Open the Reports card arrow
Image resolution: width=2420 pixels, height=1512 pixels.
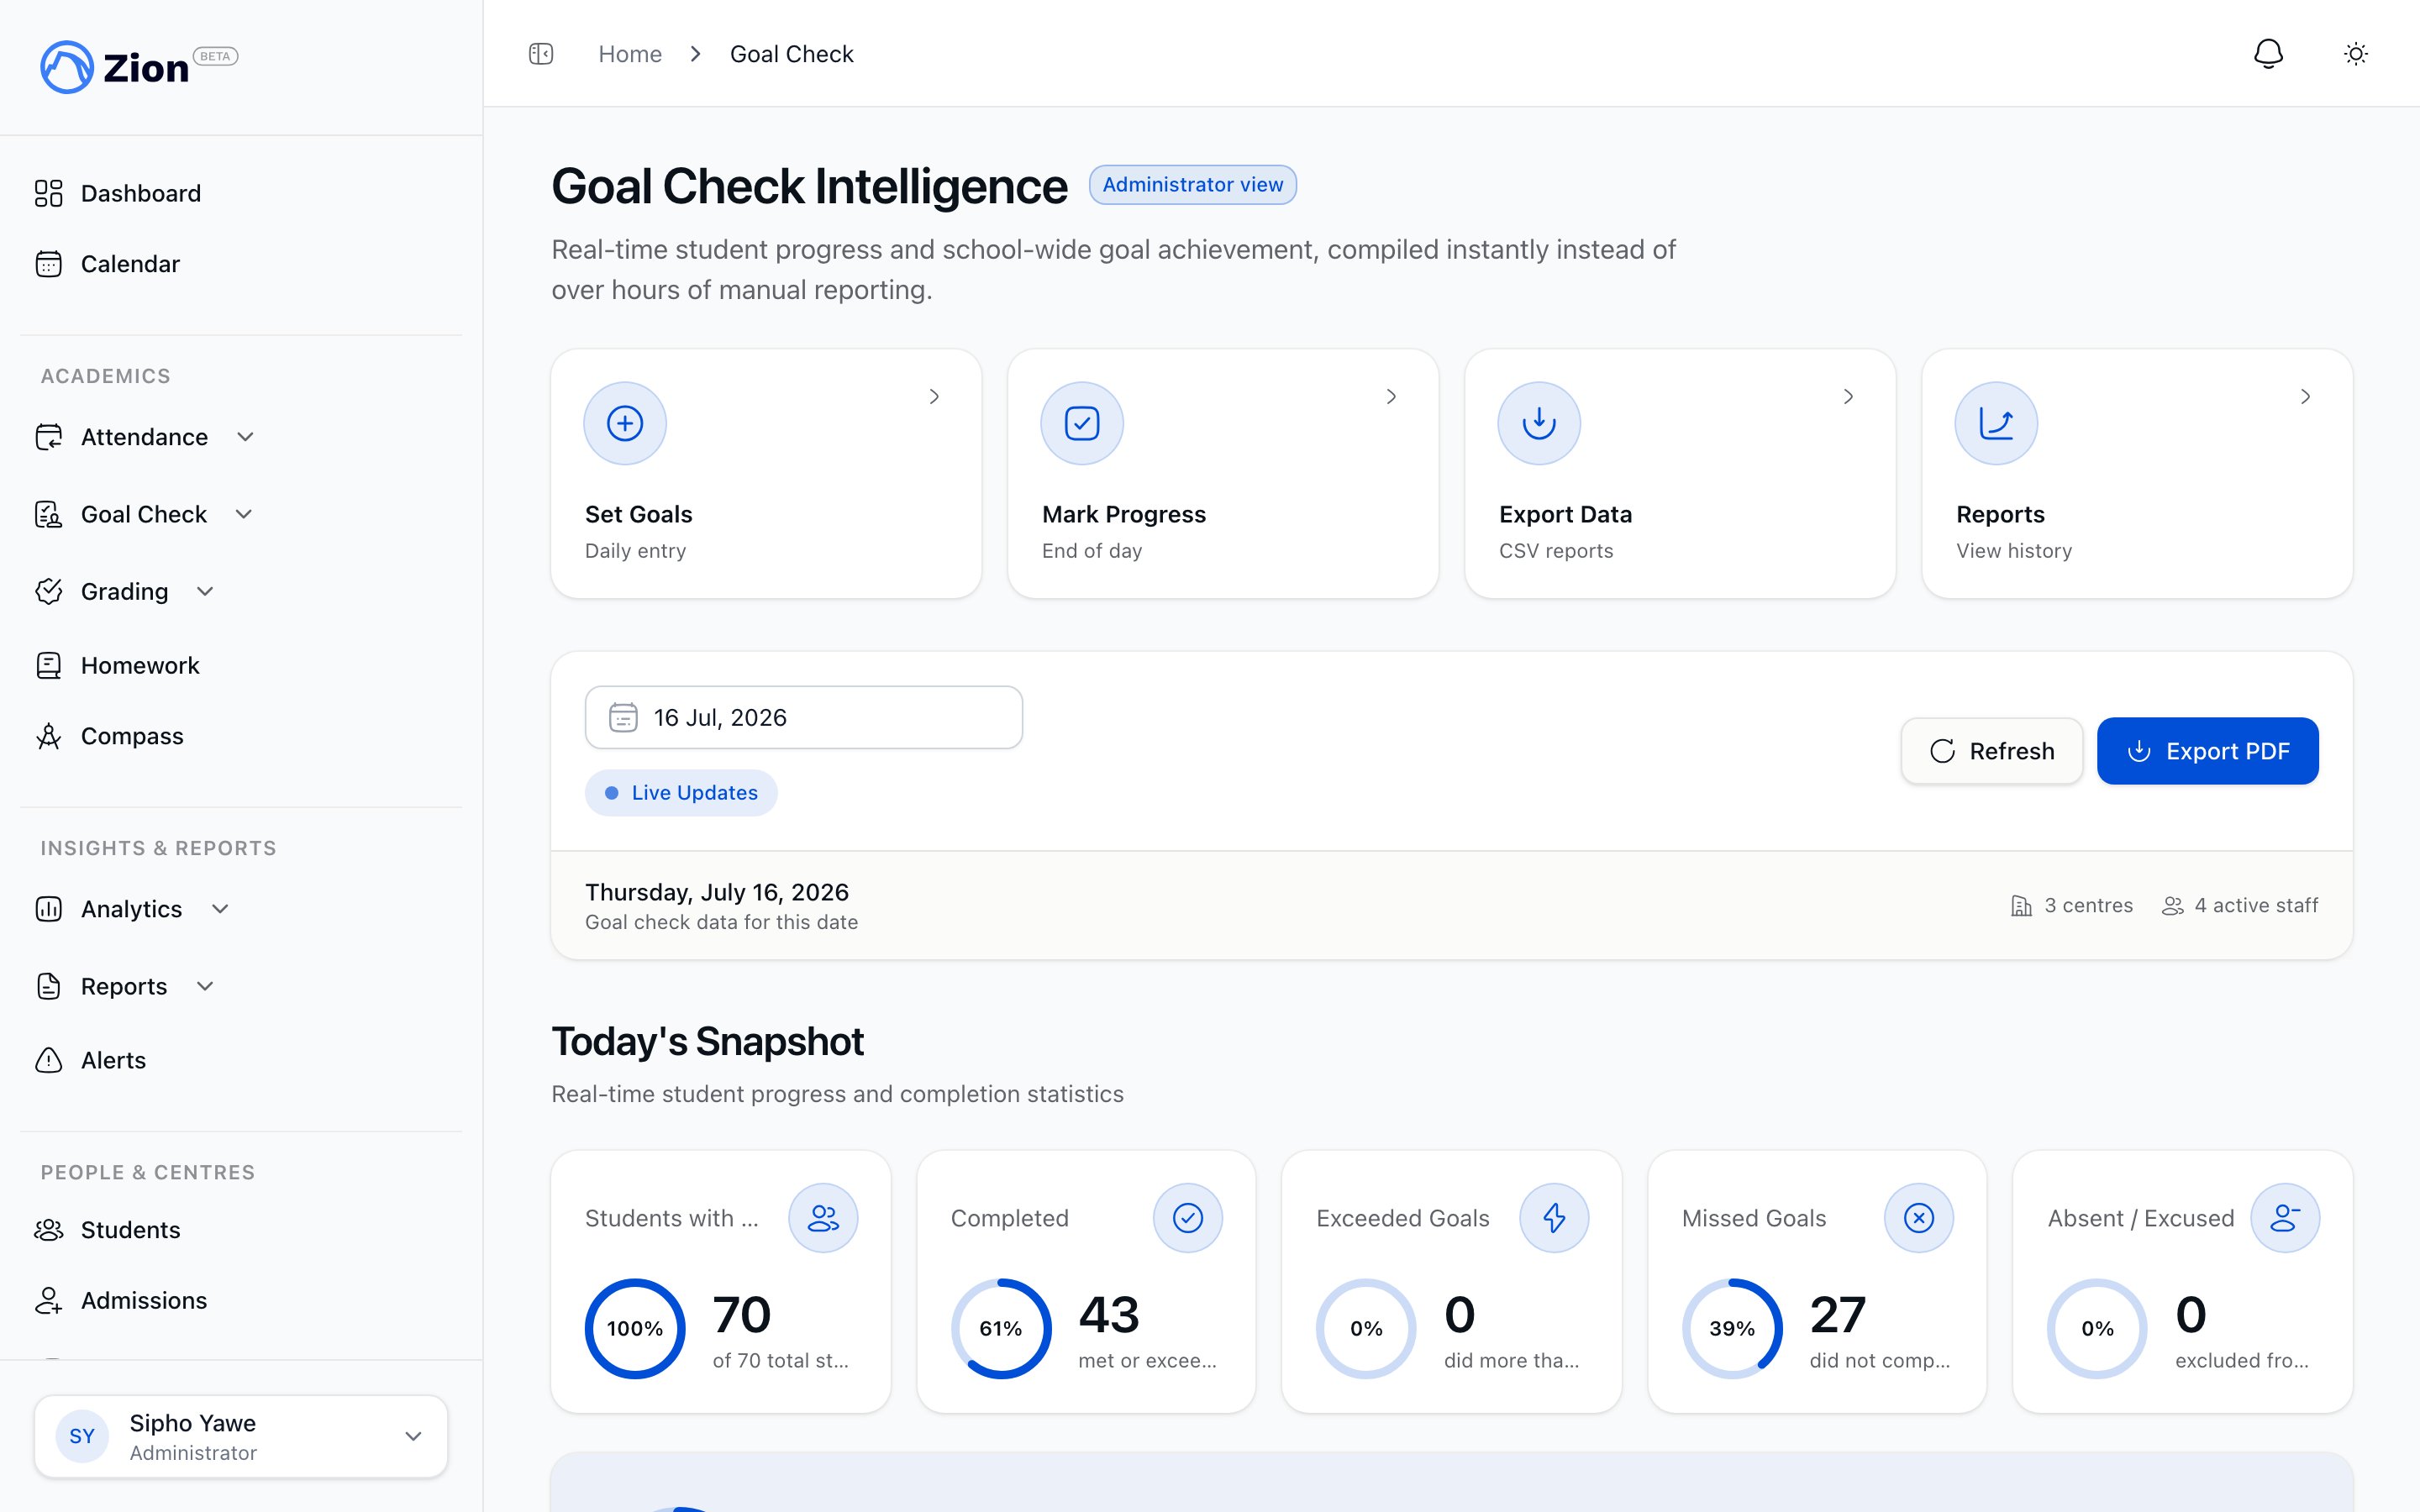[2305, 397]
